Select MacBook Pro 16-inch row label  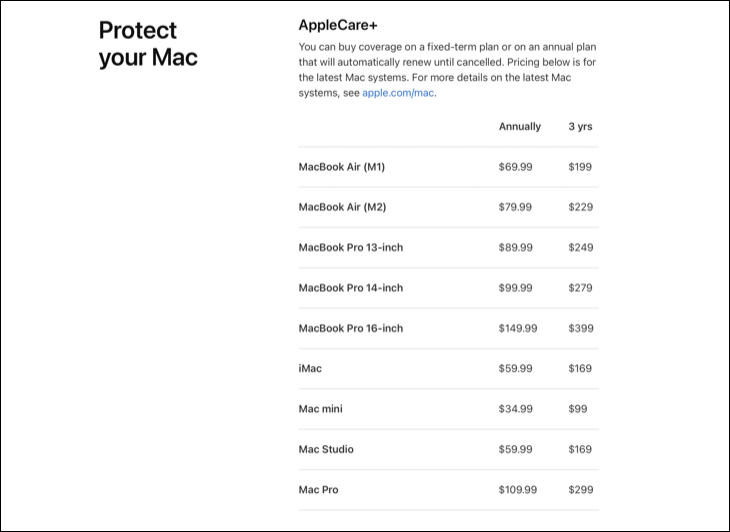click(350, 328)
